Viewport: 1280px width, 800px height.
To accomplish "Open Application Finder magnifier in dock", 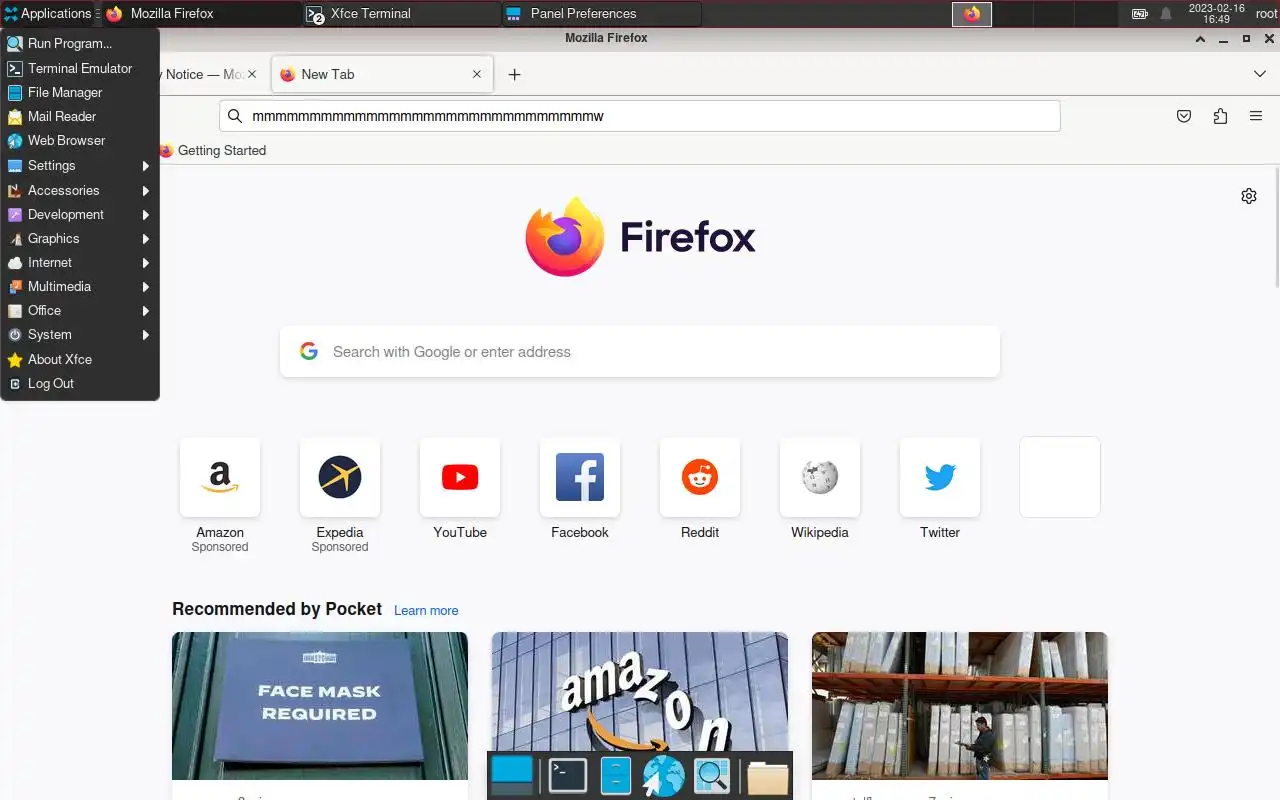I will pyautogui.click(x=713, y=776).
